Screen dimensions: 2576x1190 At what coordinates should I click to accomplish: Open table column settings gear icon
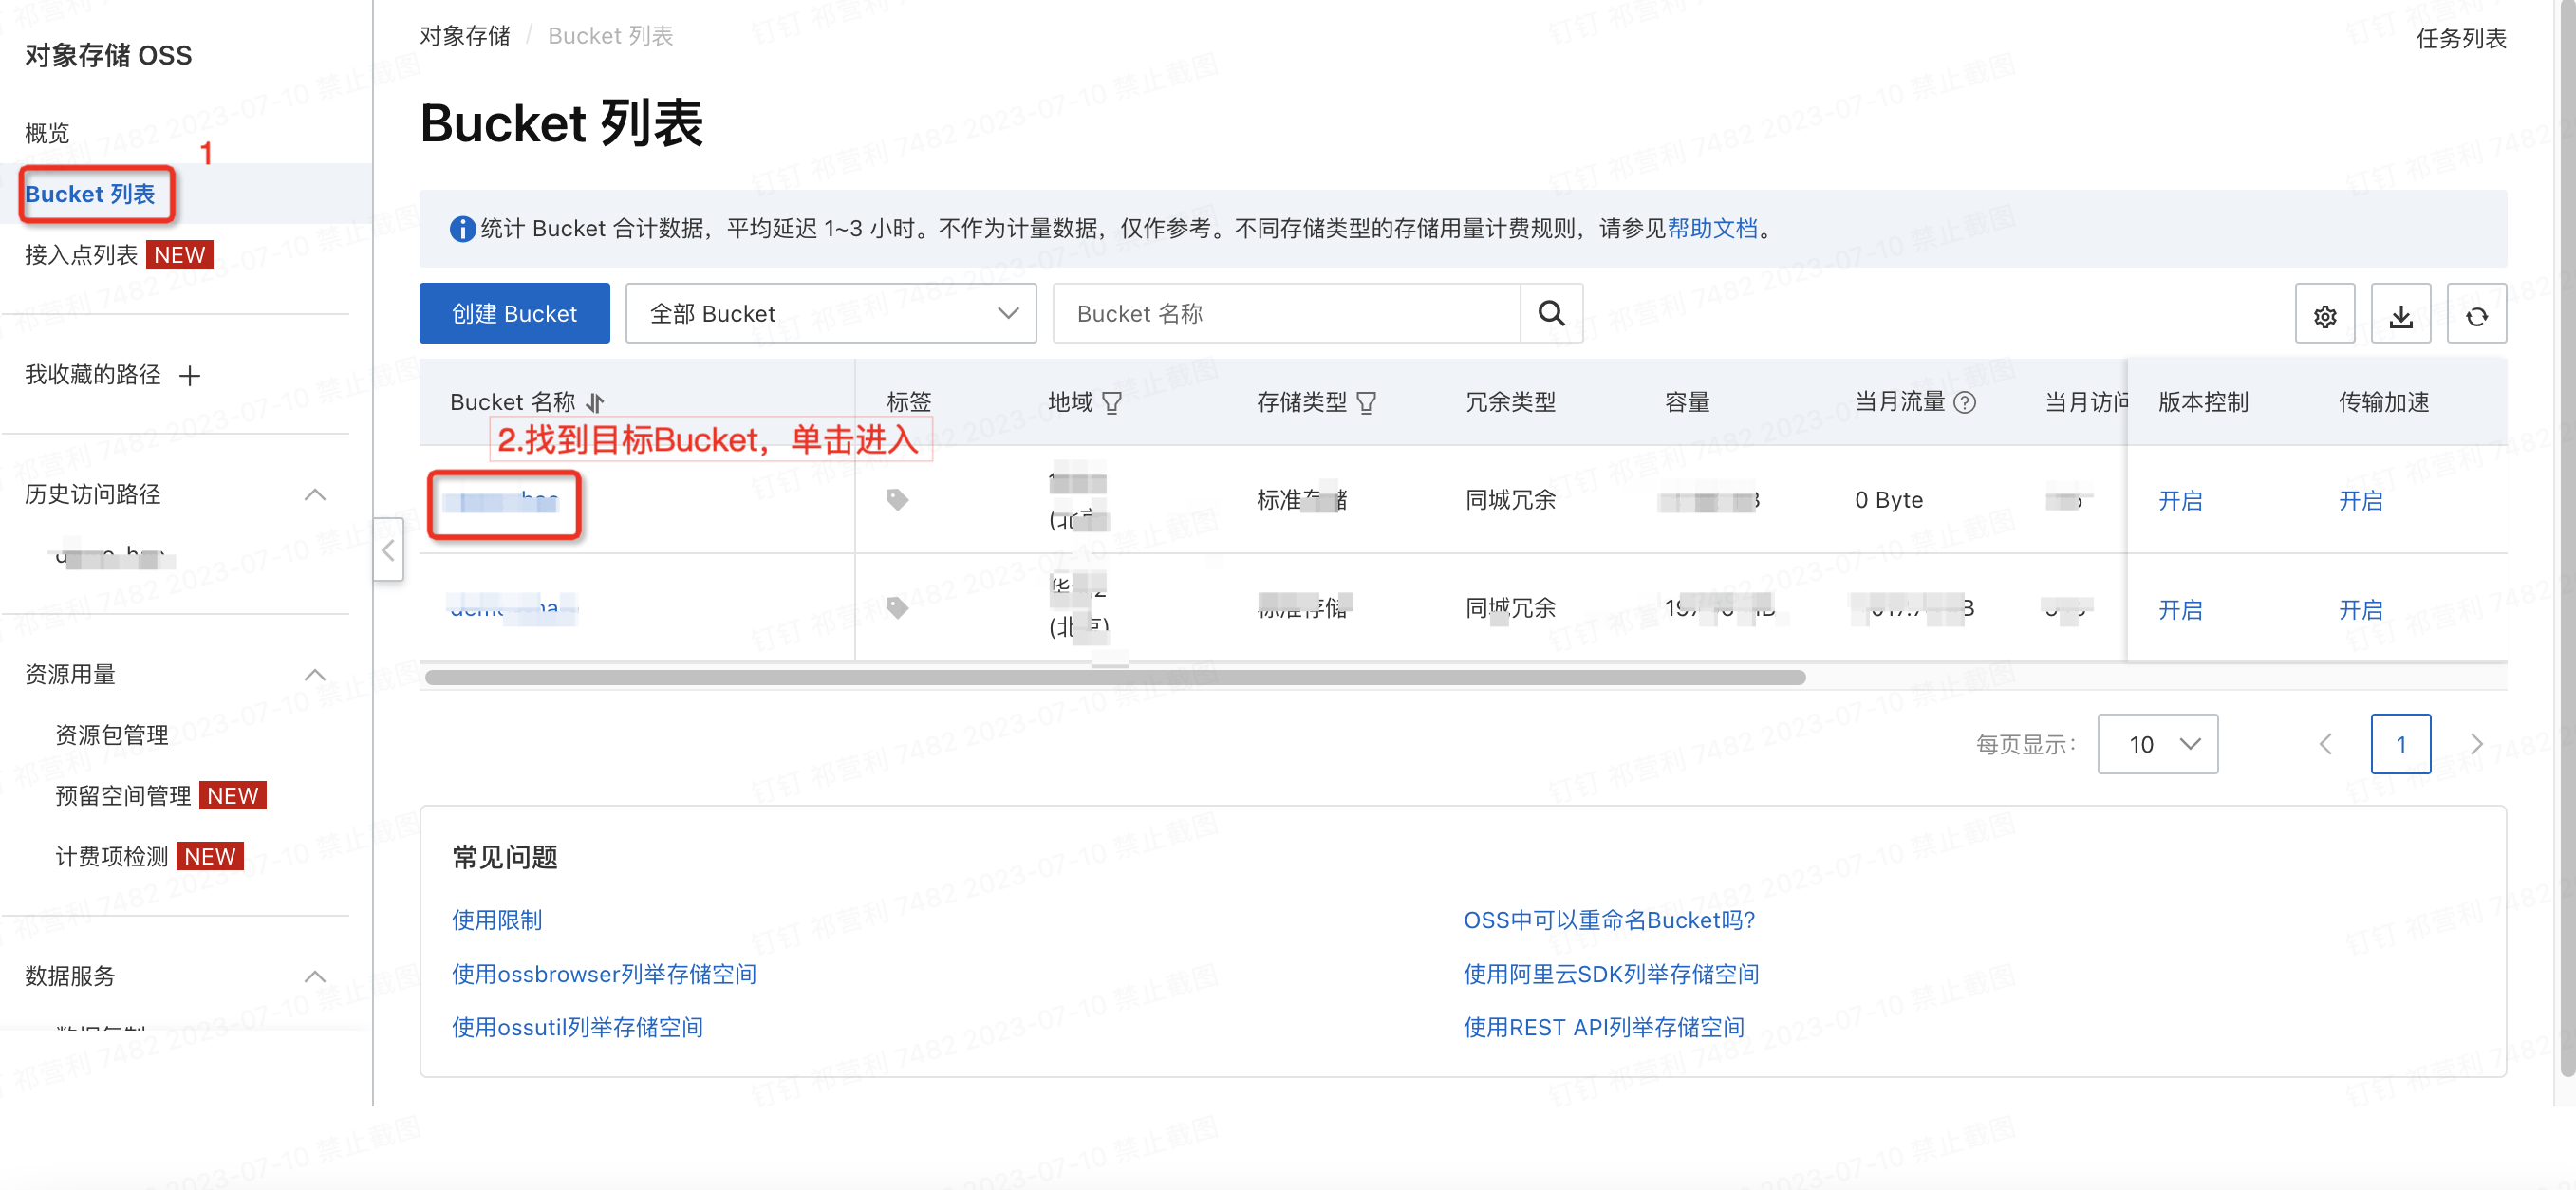coord(2324,316)
